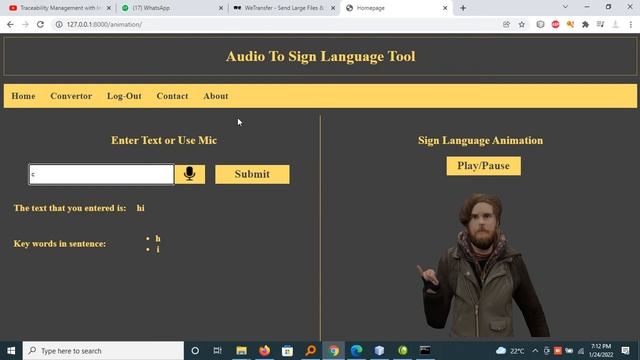Open Cortana circle icon on taskbar

pos(195,351)
